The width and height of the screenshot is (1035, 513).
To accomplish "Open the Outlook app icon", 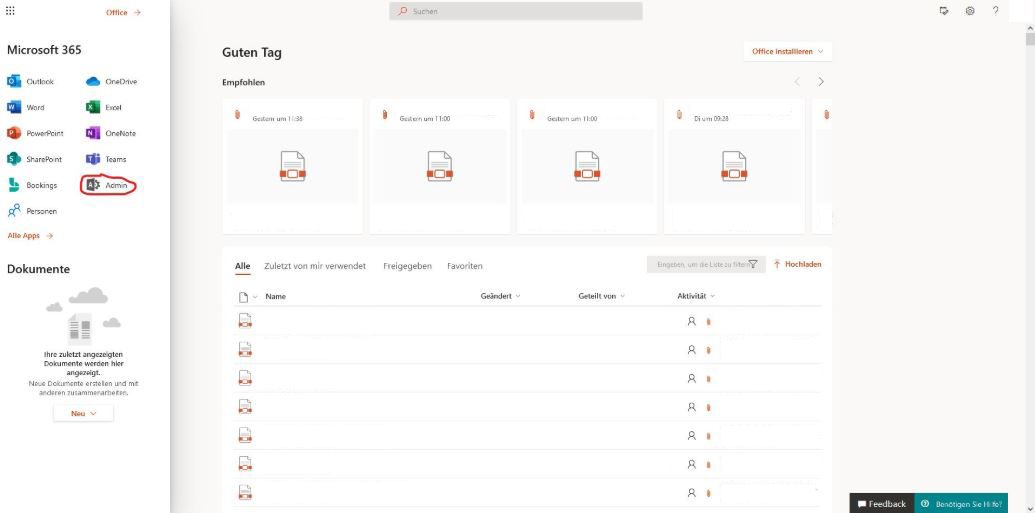I will (x=14, y=81).
